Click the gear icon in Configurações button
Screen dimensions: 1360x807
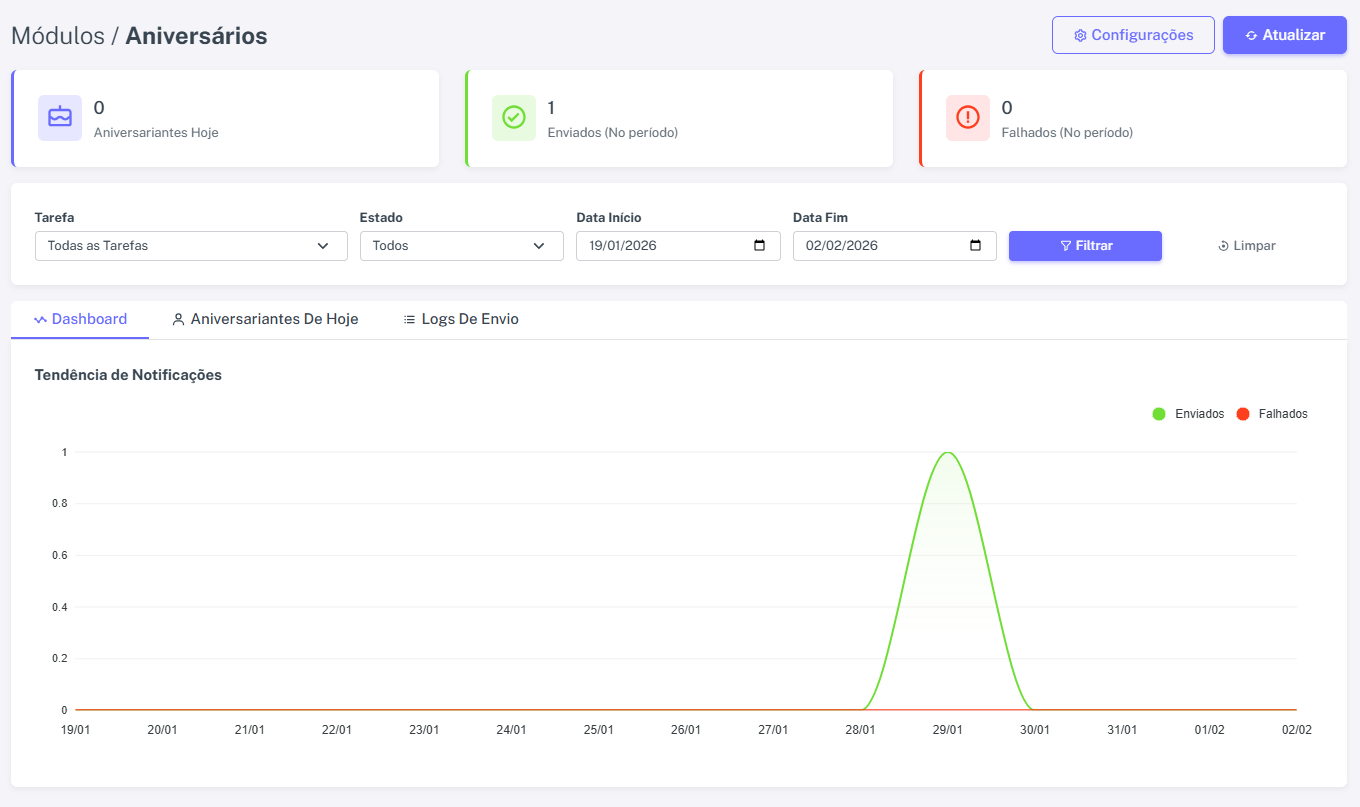(1080, 35)
